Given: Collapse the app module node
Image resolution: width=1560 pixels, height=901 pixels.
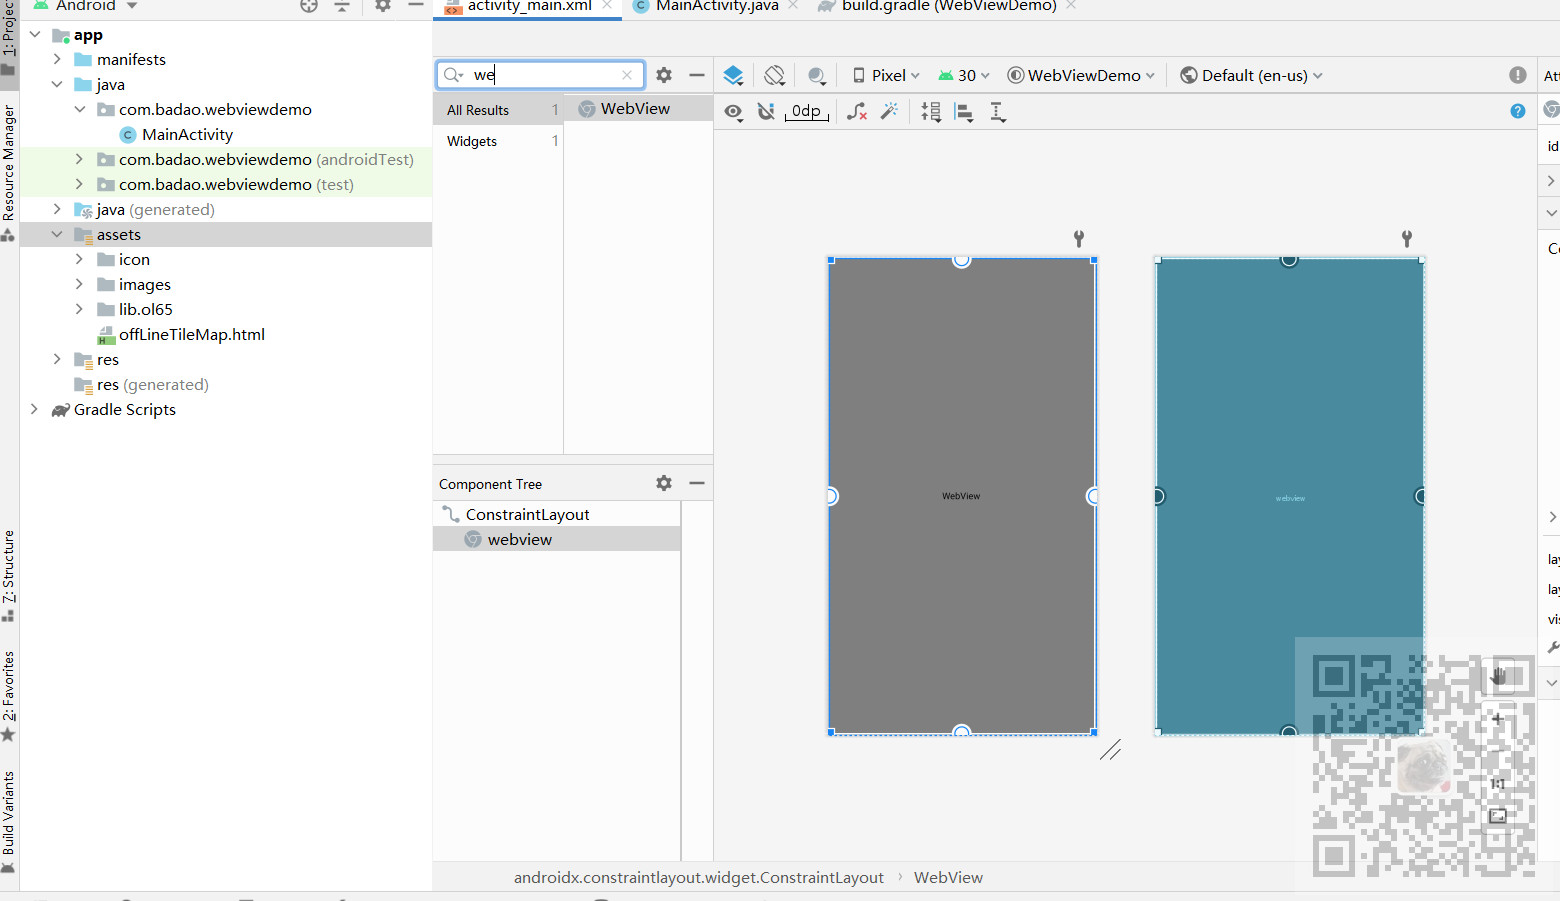Looking at the screenshot, I should tap(35, 34).
